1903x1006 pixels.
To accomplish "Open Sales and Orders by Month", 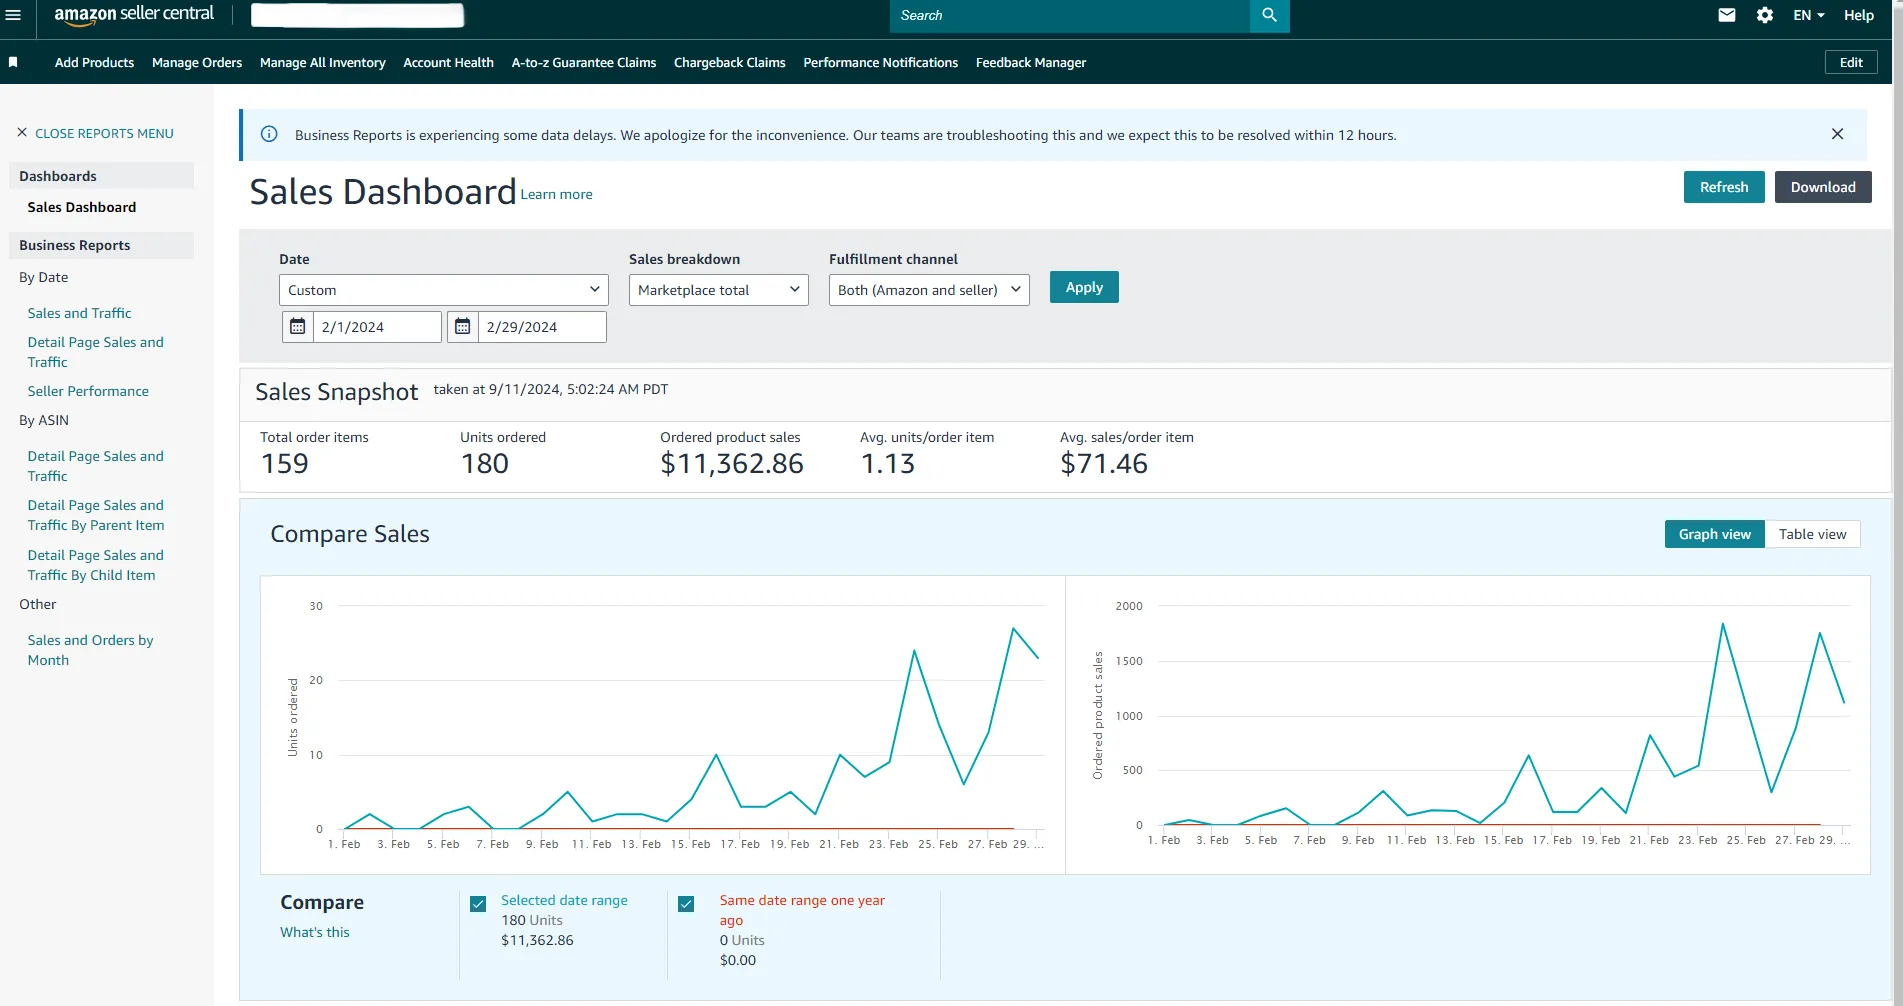I will 90,650.
